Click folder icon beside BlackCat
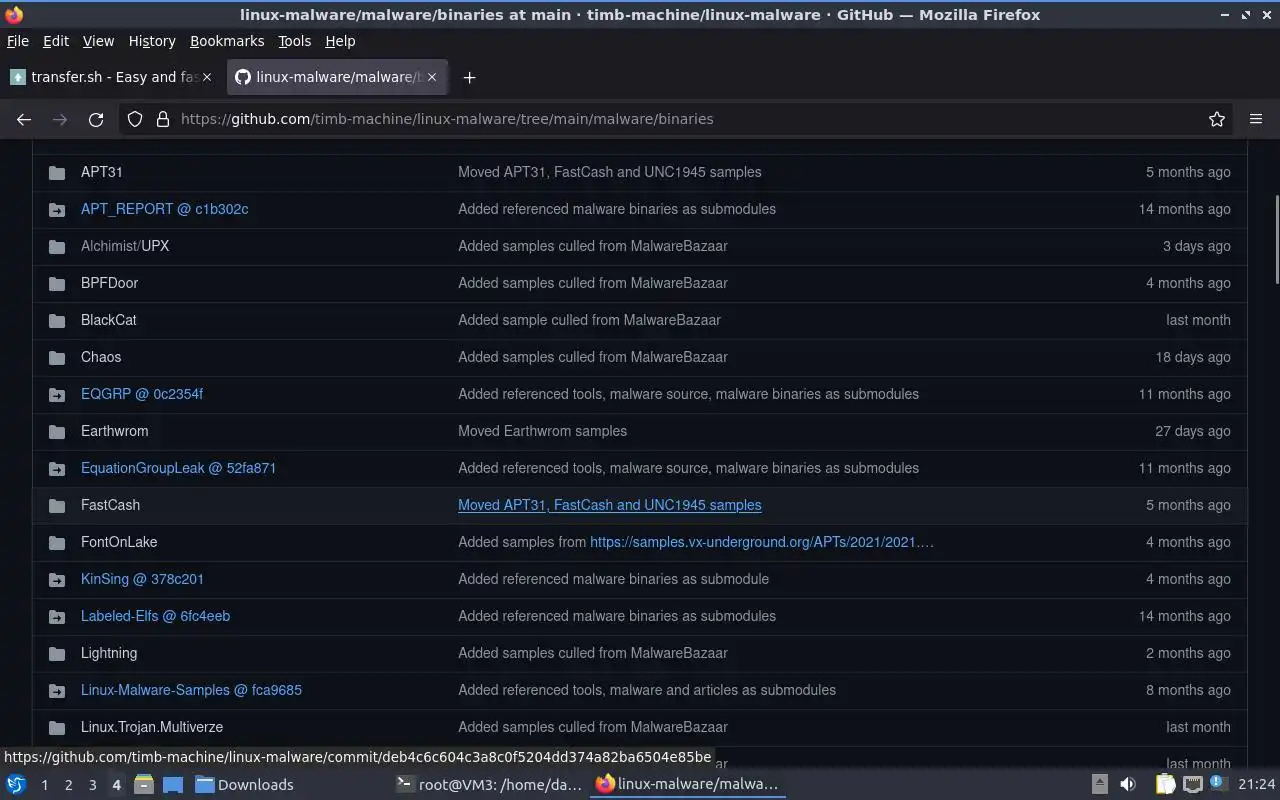 [57, 321]
